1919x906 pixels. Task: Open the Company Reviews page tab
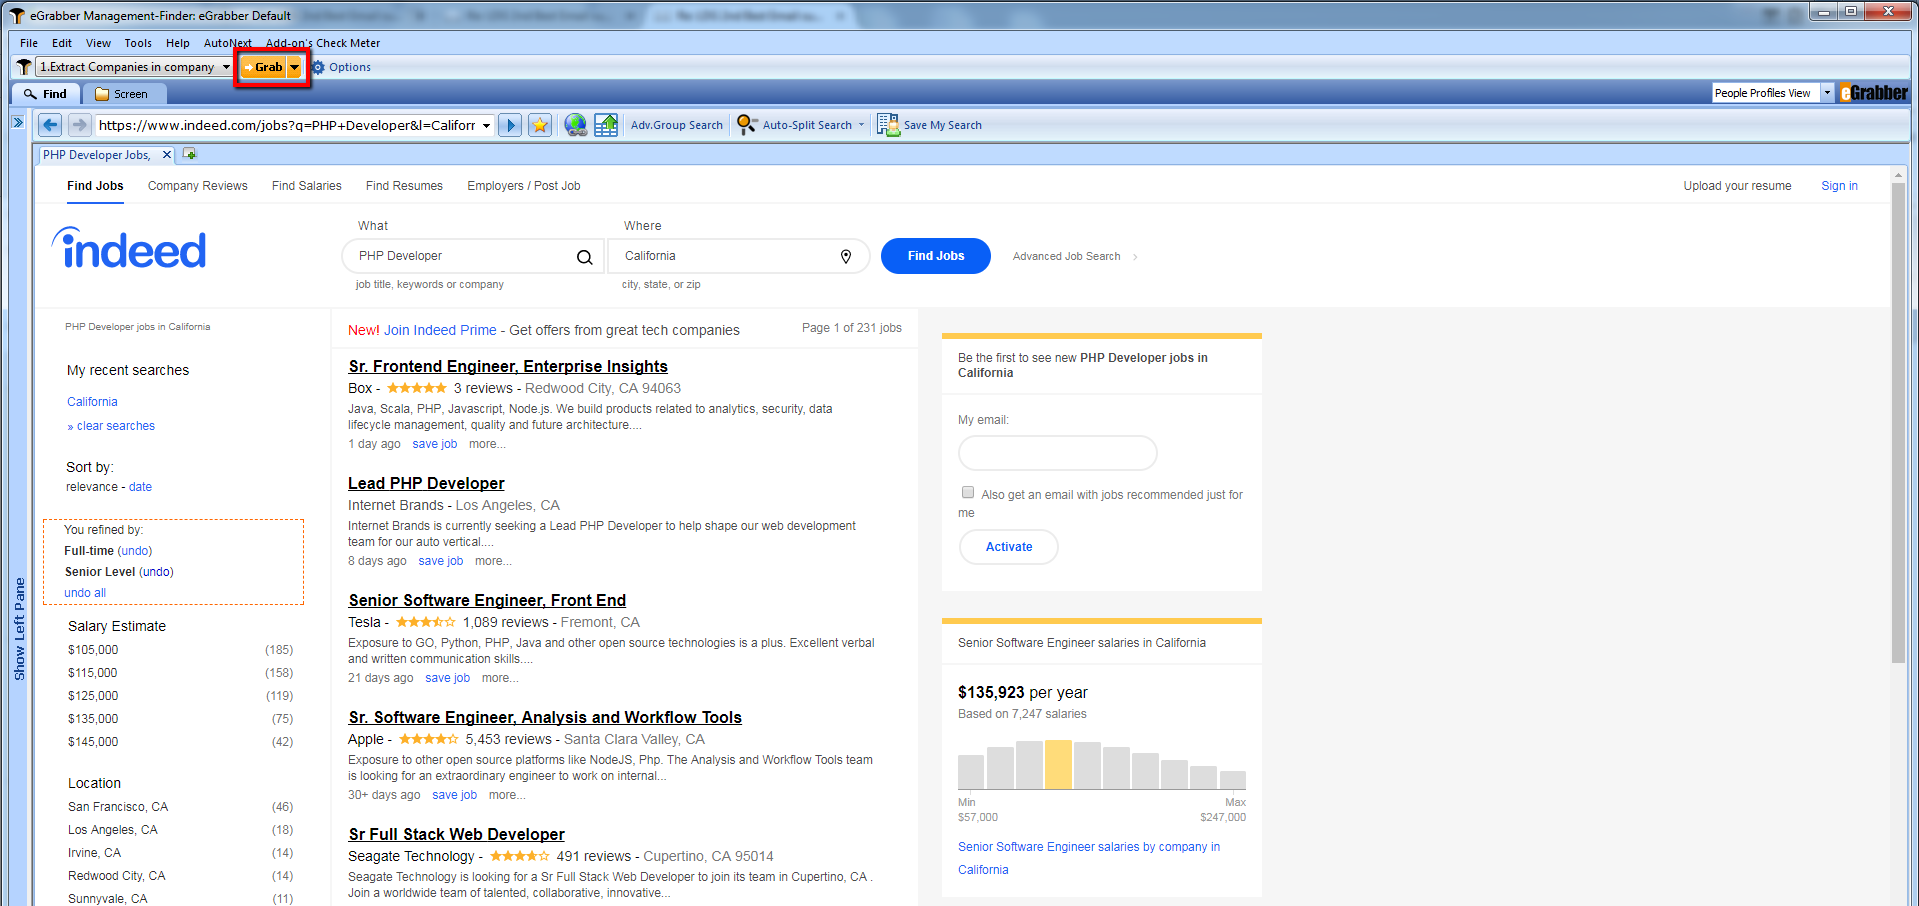pyautogui.click(x=198, y=186)
